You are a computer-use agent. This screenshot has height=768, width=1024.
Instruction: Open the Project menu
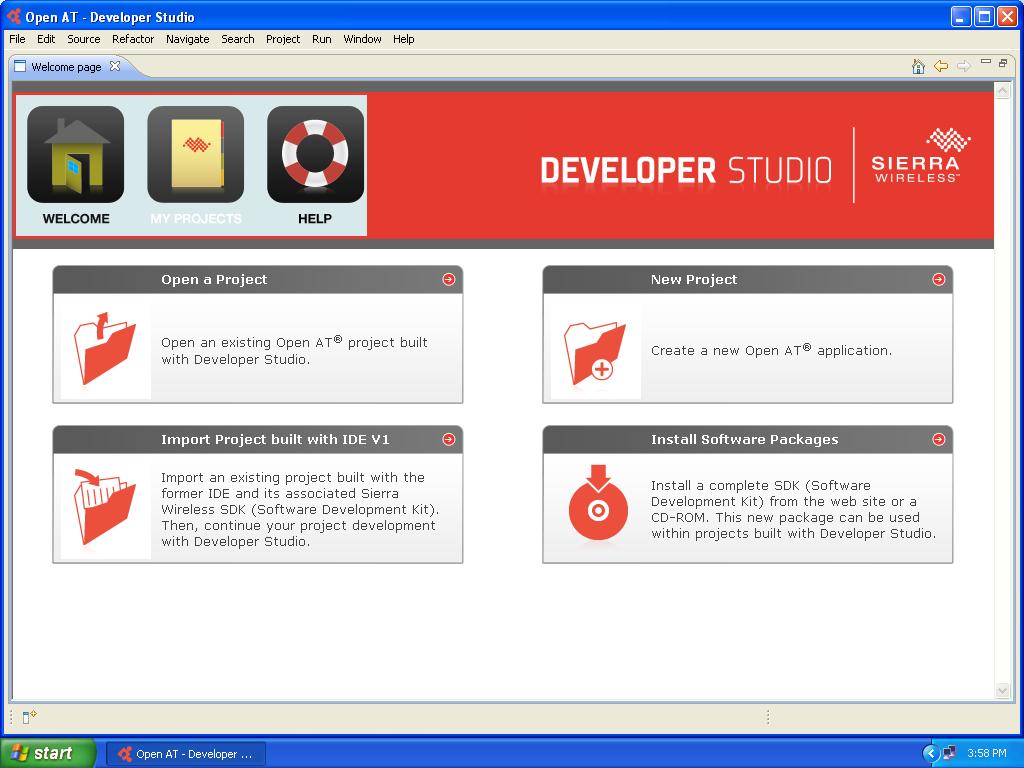click(283, 39)
